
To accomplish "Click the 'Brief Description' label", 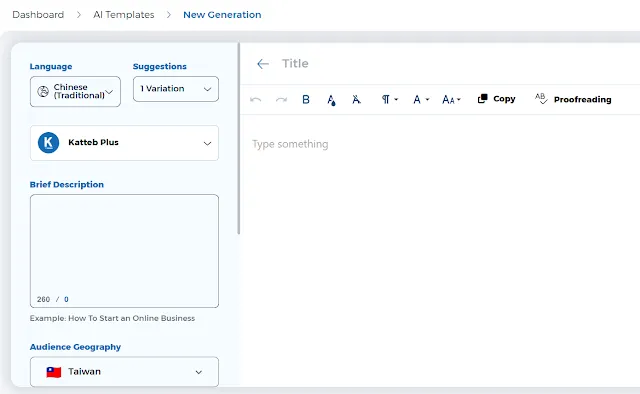I will [67, 185].
